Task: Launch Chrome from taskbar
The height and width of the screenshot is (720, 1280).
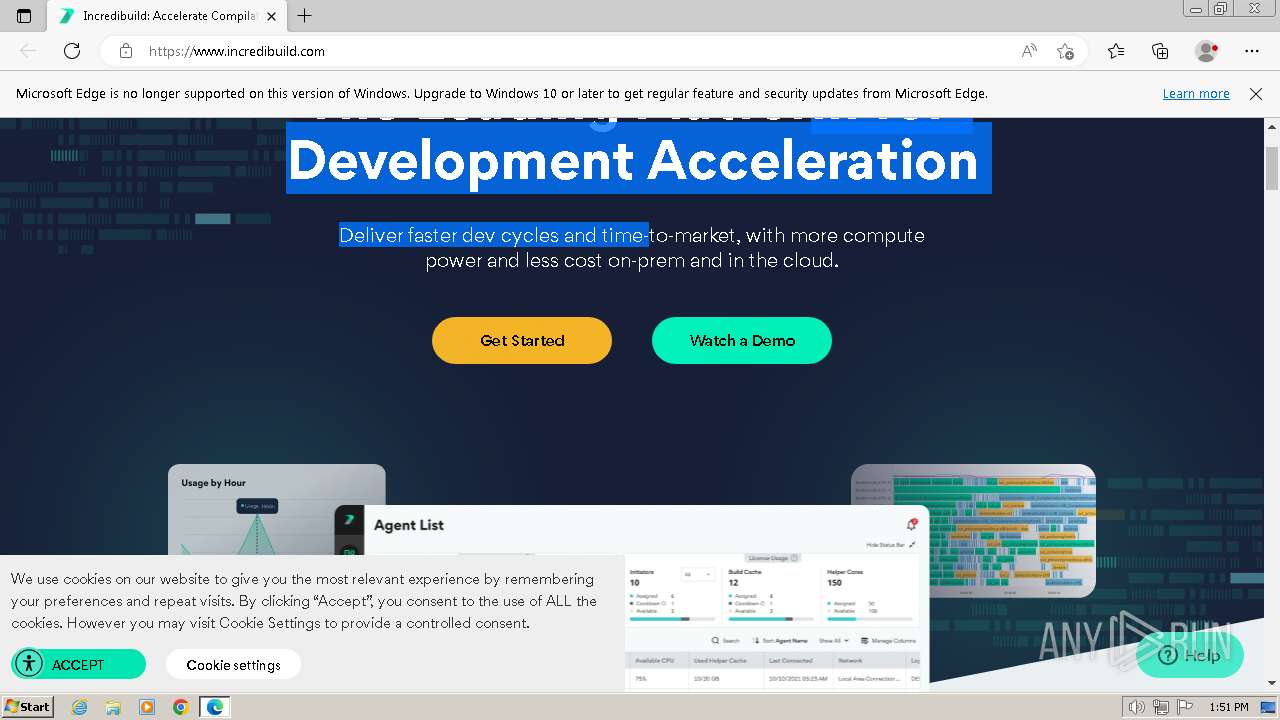Action: point(181,707)
